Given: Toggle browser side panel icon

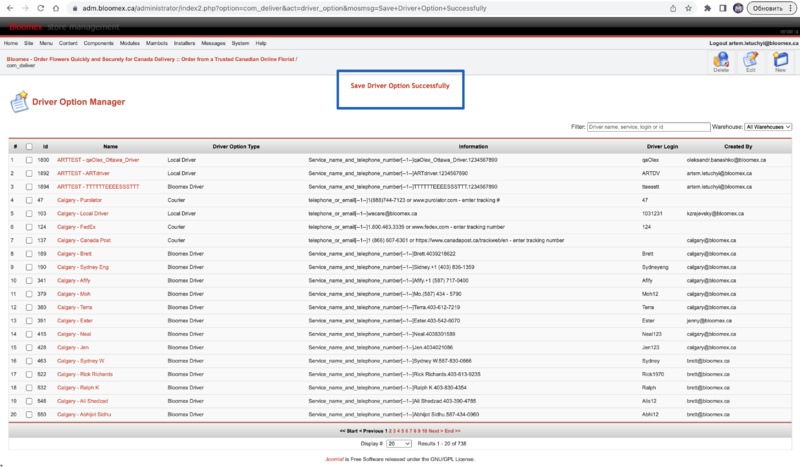Looking at the screenshot, I should [x=722, y=8].
